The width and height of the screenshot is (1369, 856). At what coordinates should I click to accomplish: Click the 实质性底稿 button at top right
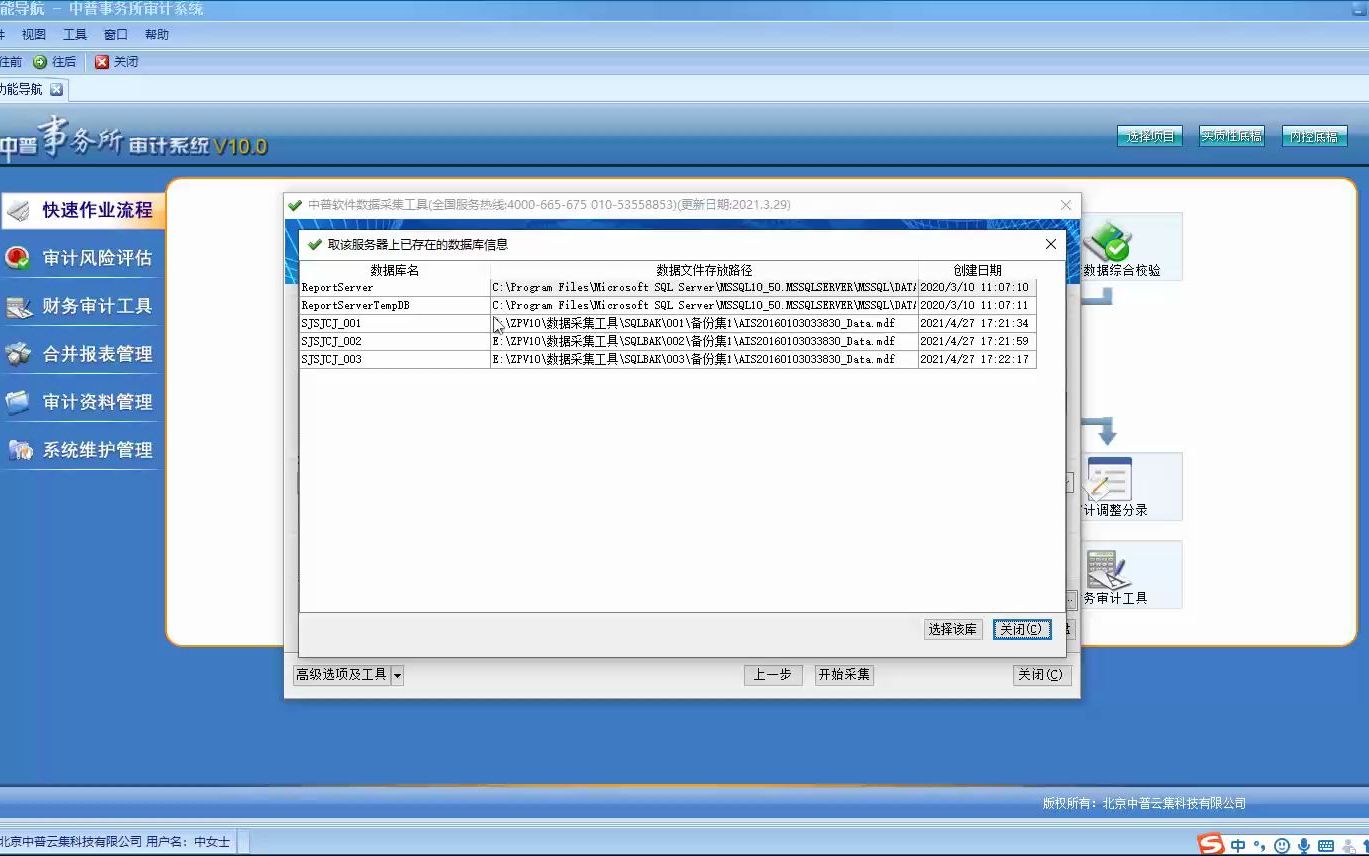coord(1232,136)
